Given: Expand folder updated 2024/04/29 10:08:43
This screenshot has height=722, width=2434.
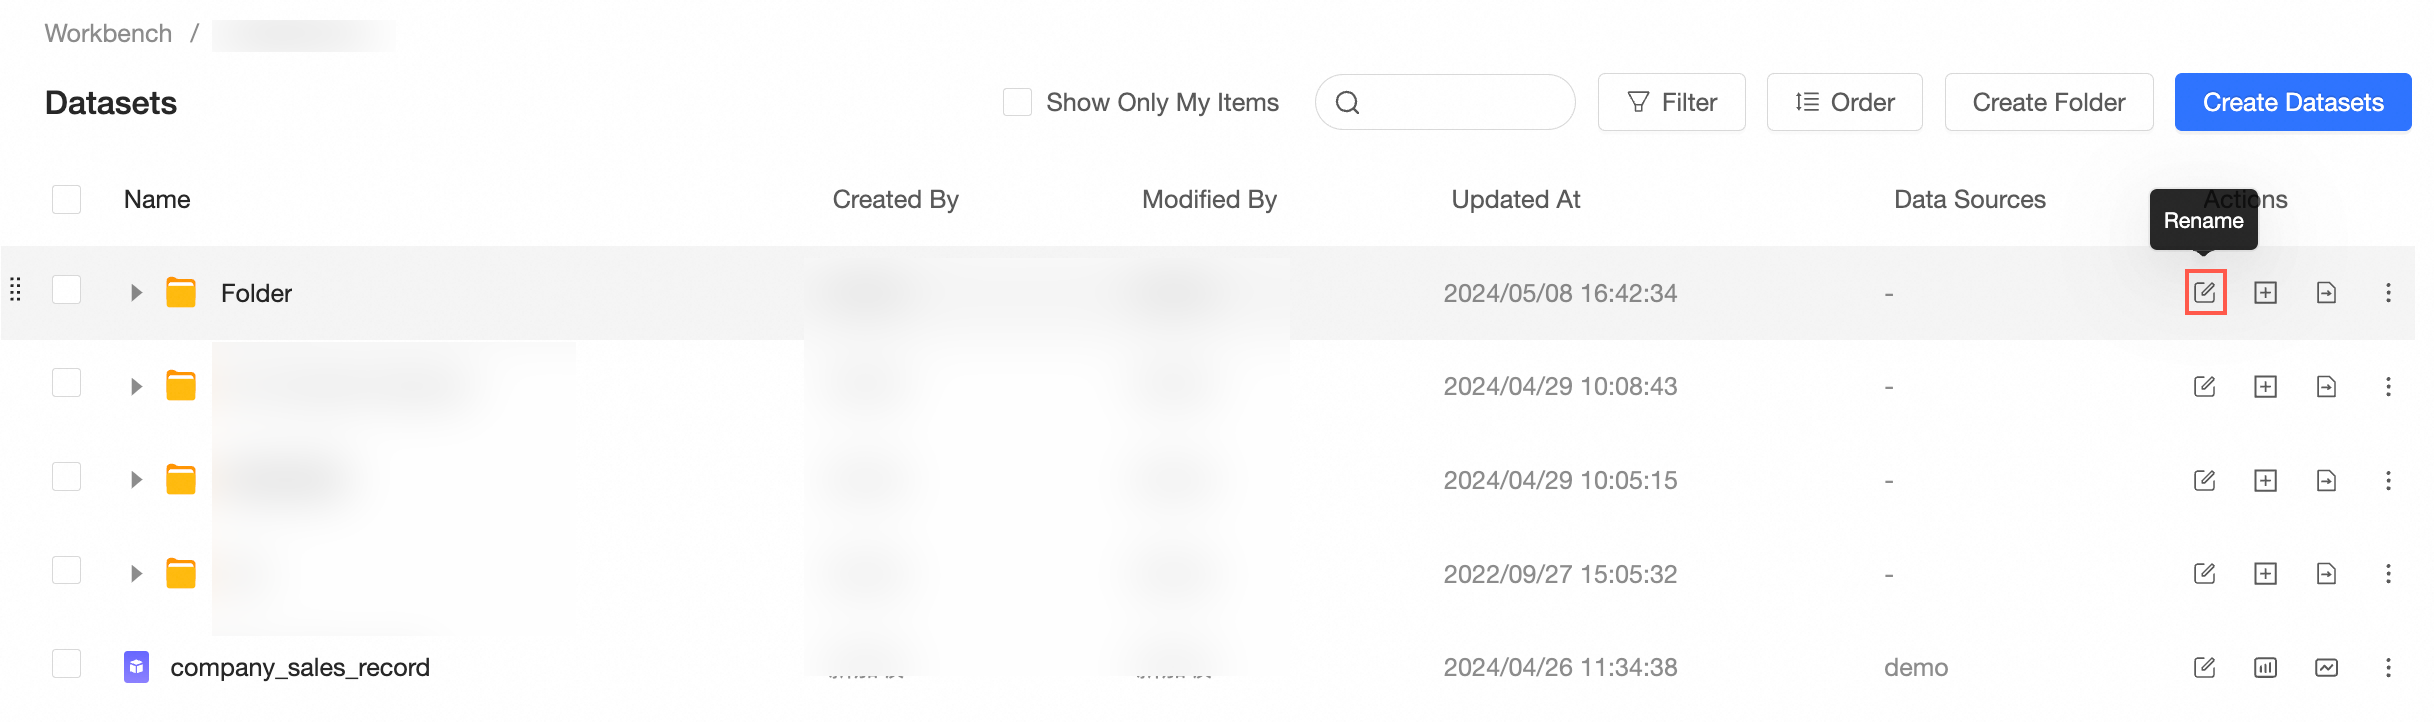Looking at the screenshot, I should tap(136, 386).
